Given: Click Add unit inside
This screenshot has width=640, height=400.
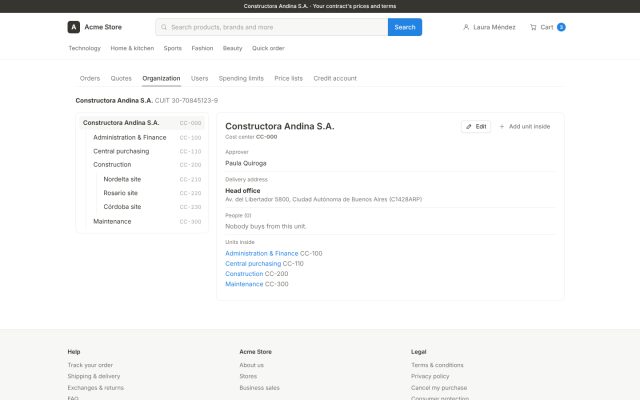Looking at the screenshot, I should [x=525, y=127].
